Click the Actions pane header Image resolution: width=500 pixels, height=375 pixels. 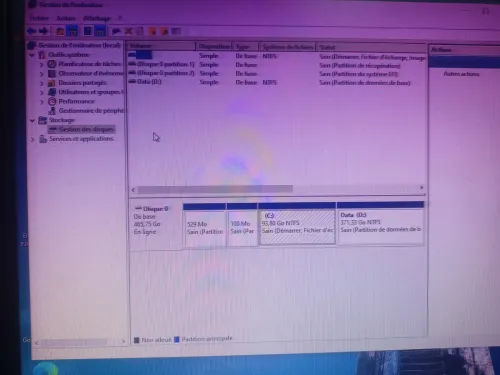[x=464, y=50]
